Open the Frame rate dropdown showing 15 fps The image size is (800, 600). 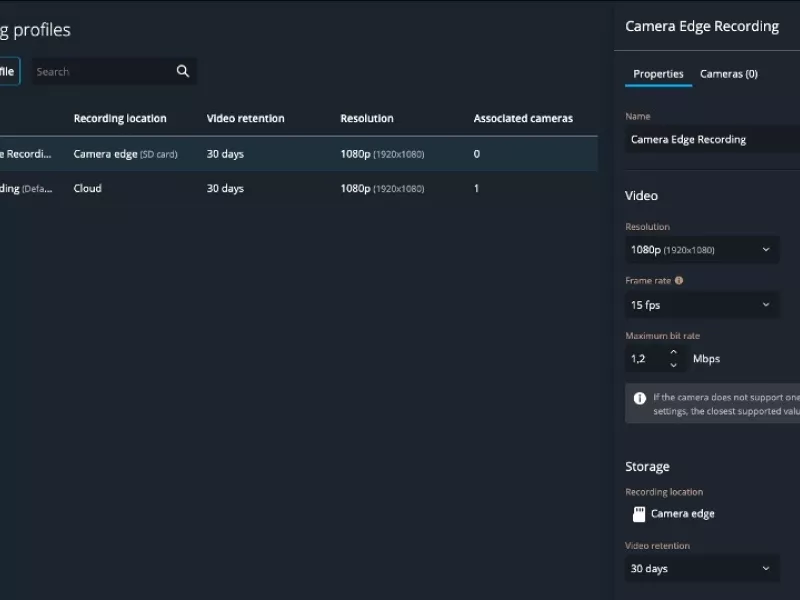click(701, 304)
